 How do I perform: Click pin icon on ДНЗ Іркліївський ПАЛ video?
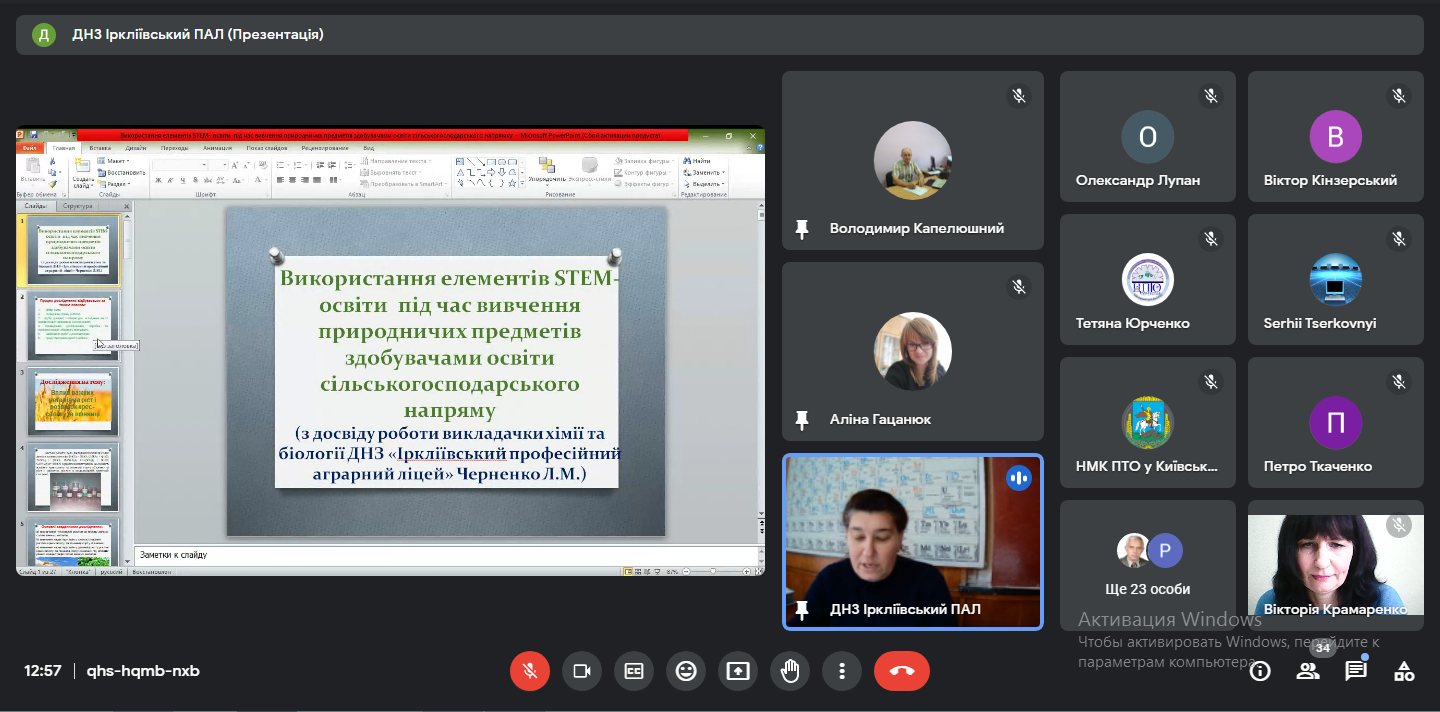click(x=801, y=610)
